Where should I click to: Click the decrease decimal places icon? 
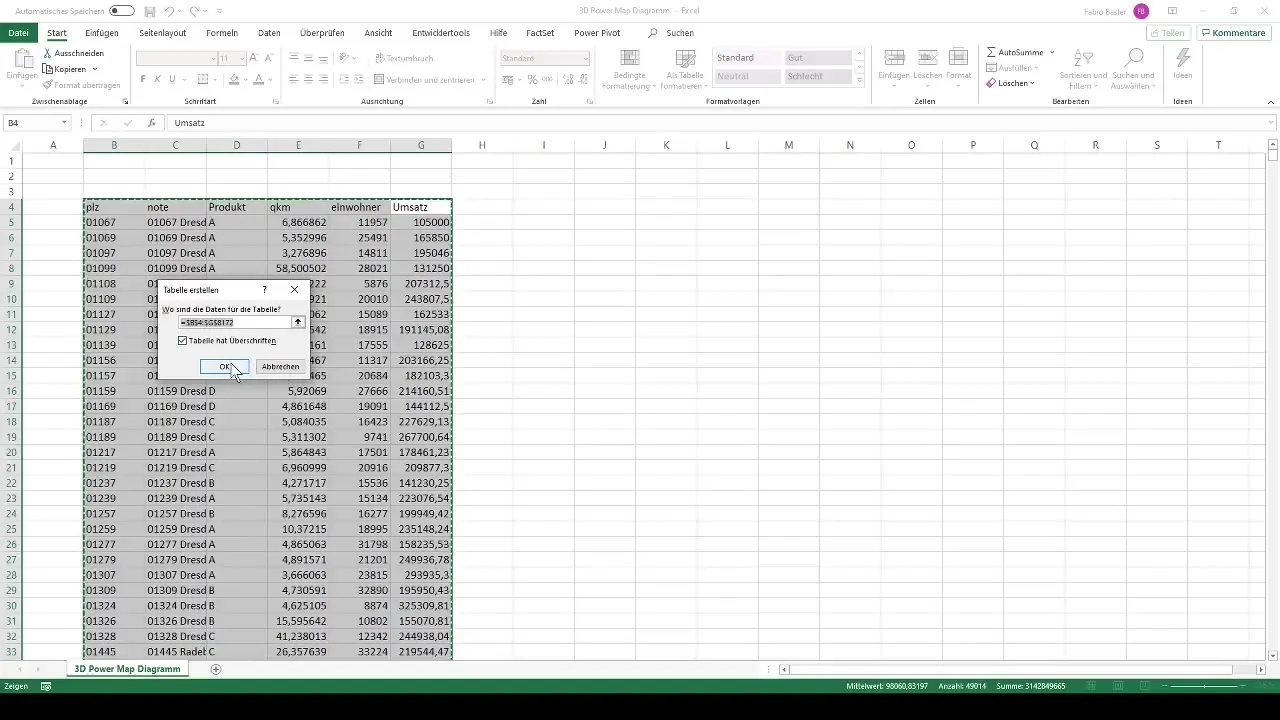[x=584, y=80]
